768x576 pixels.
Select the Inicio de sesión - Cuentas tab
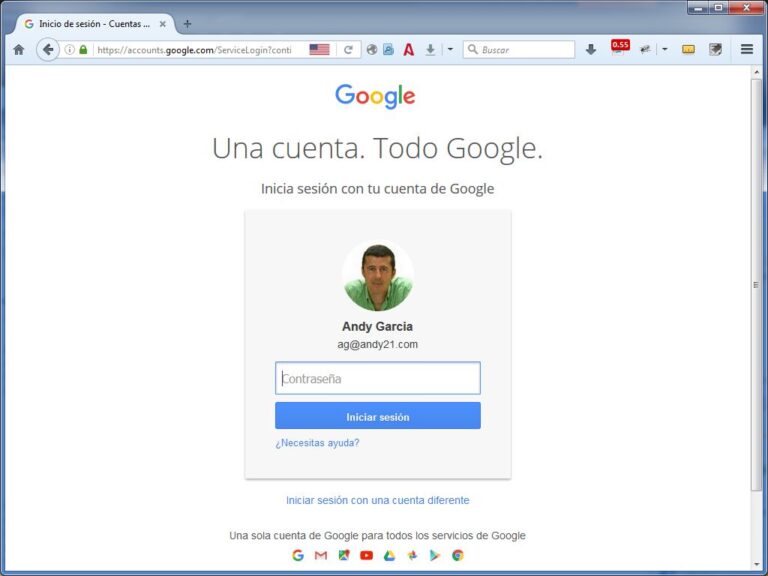tap(95, 24)
